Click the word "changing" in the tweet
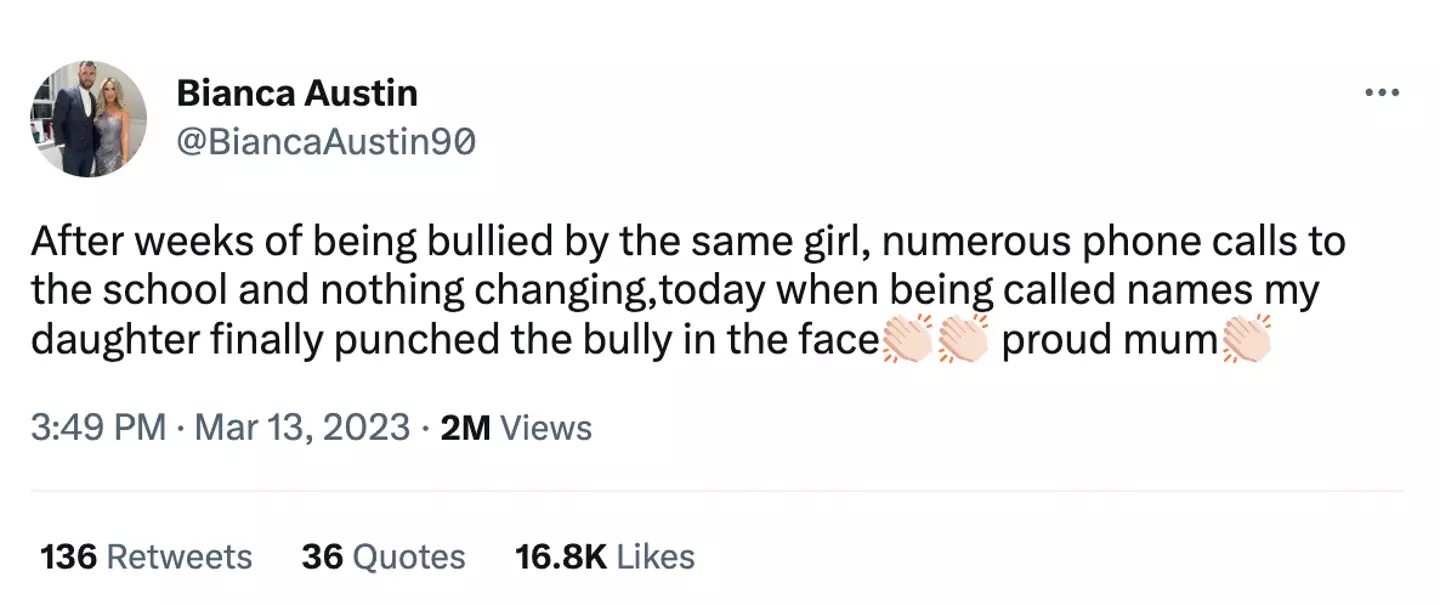This screenshot has height=605, width=1440. [x=562, y=292]
